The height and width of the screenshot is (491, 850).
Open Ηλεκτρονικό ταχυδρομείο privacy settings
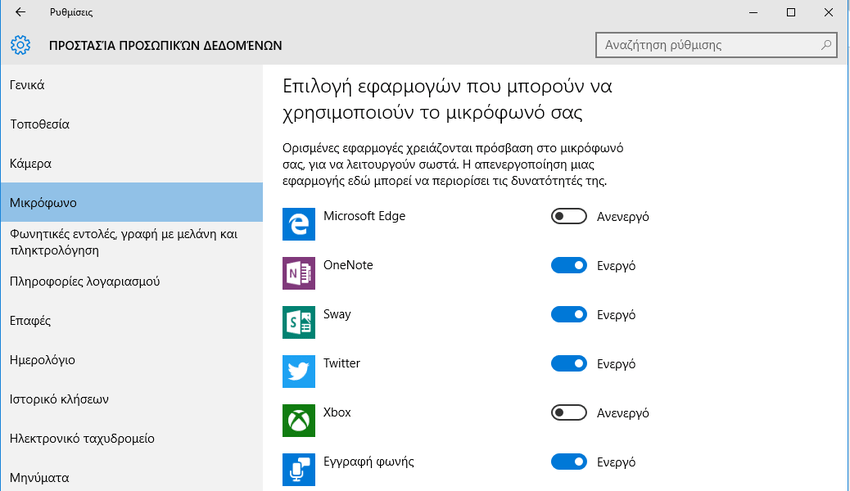pos(82,438)
